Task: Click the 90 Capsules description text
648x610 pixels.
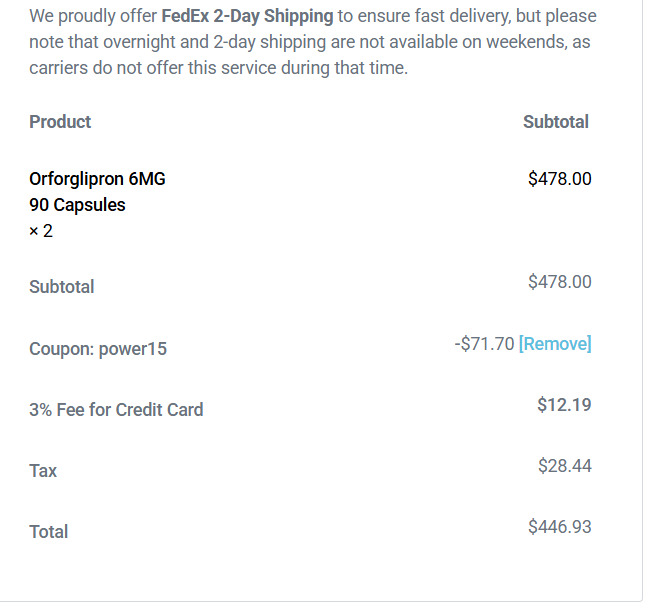Action: [x=77, y=205]
